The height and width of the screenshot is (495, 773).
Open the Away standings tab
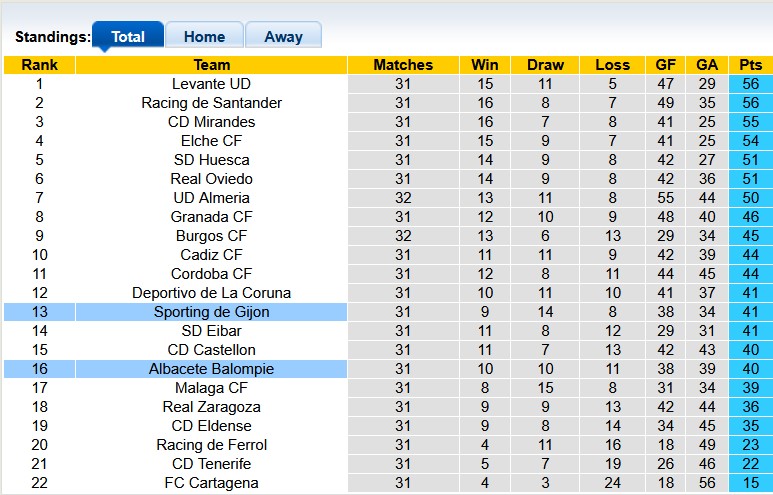tap(283, 37)
